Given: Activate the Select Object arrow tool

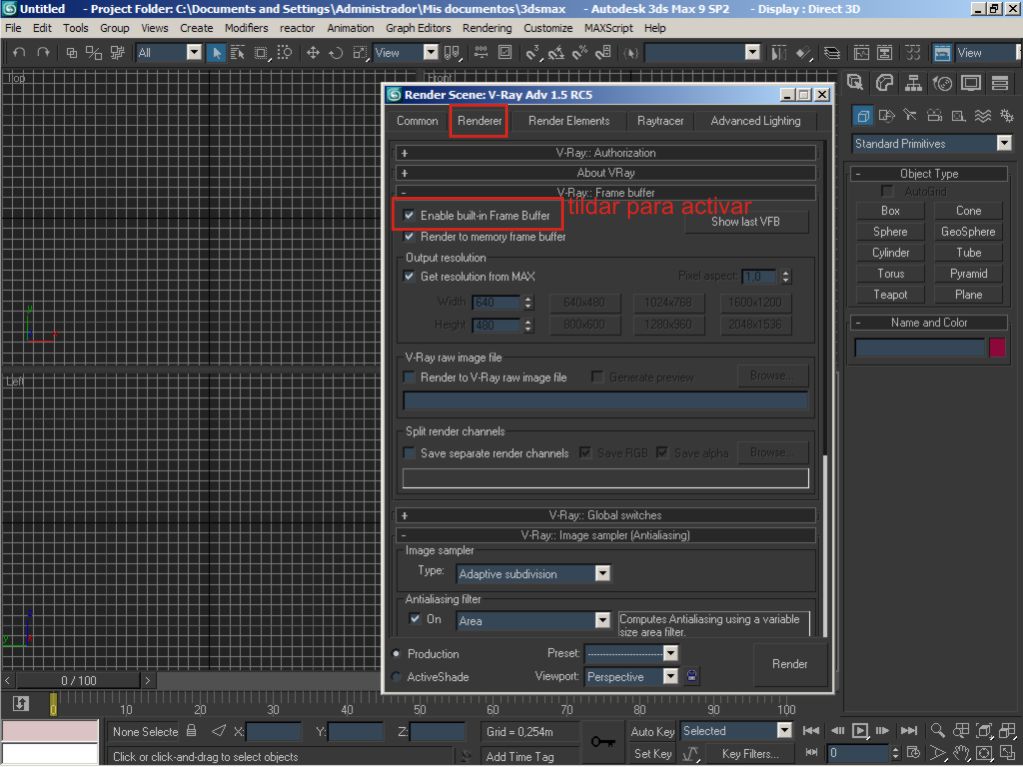Looking at the screenshot, I should click(x=216, y=53).
